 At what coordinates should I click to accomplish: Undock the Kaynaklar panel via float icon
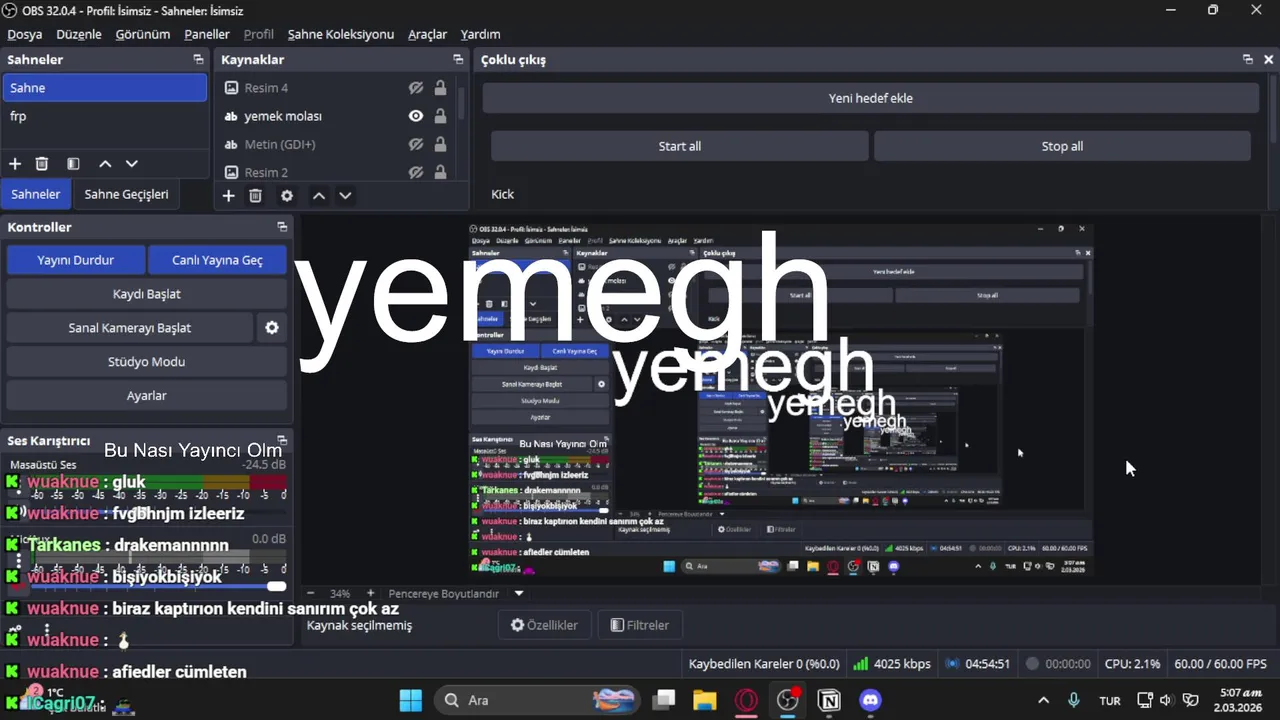(458, 60)
